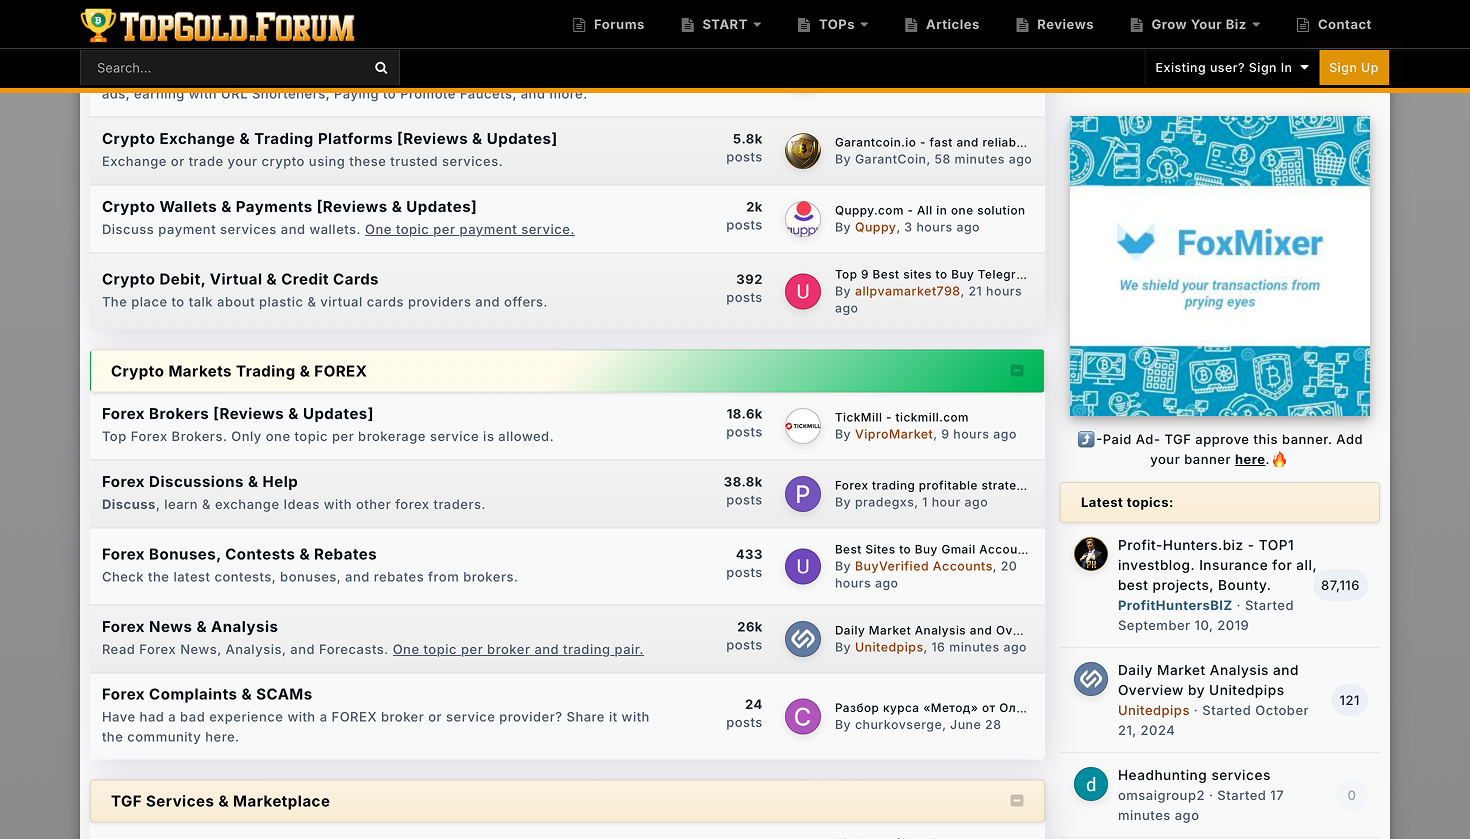Open Daily Market Analysis post in Forex News

(930, 631)
